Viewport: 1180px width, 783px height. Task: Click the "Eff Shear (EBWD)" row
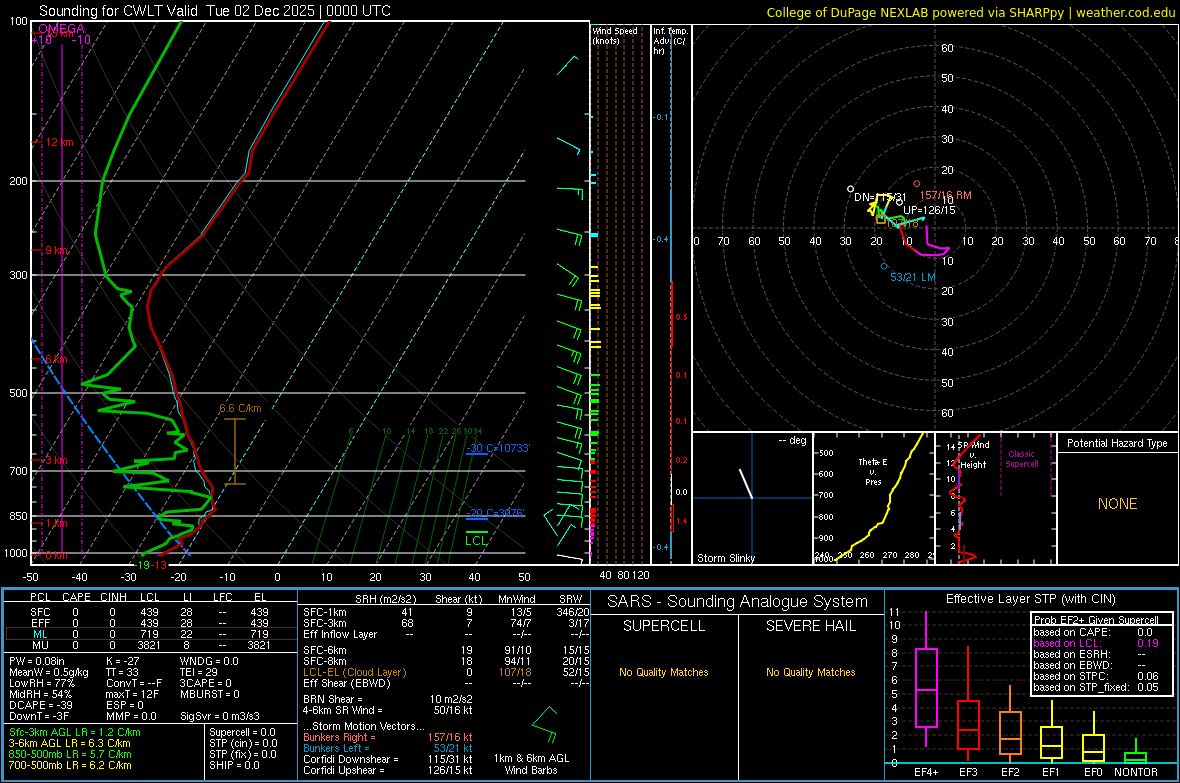coord(446,683)
